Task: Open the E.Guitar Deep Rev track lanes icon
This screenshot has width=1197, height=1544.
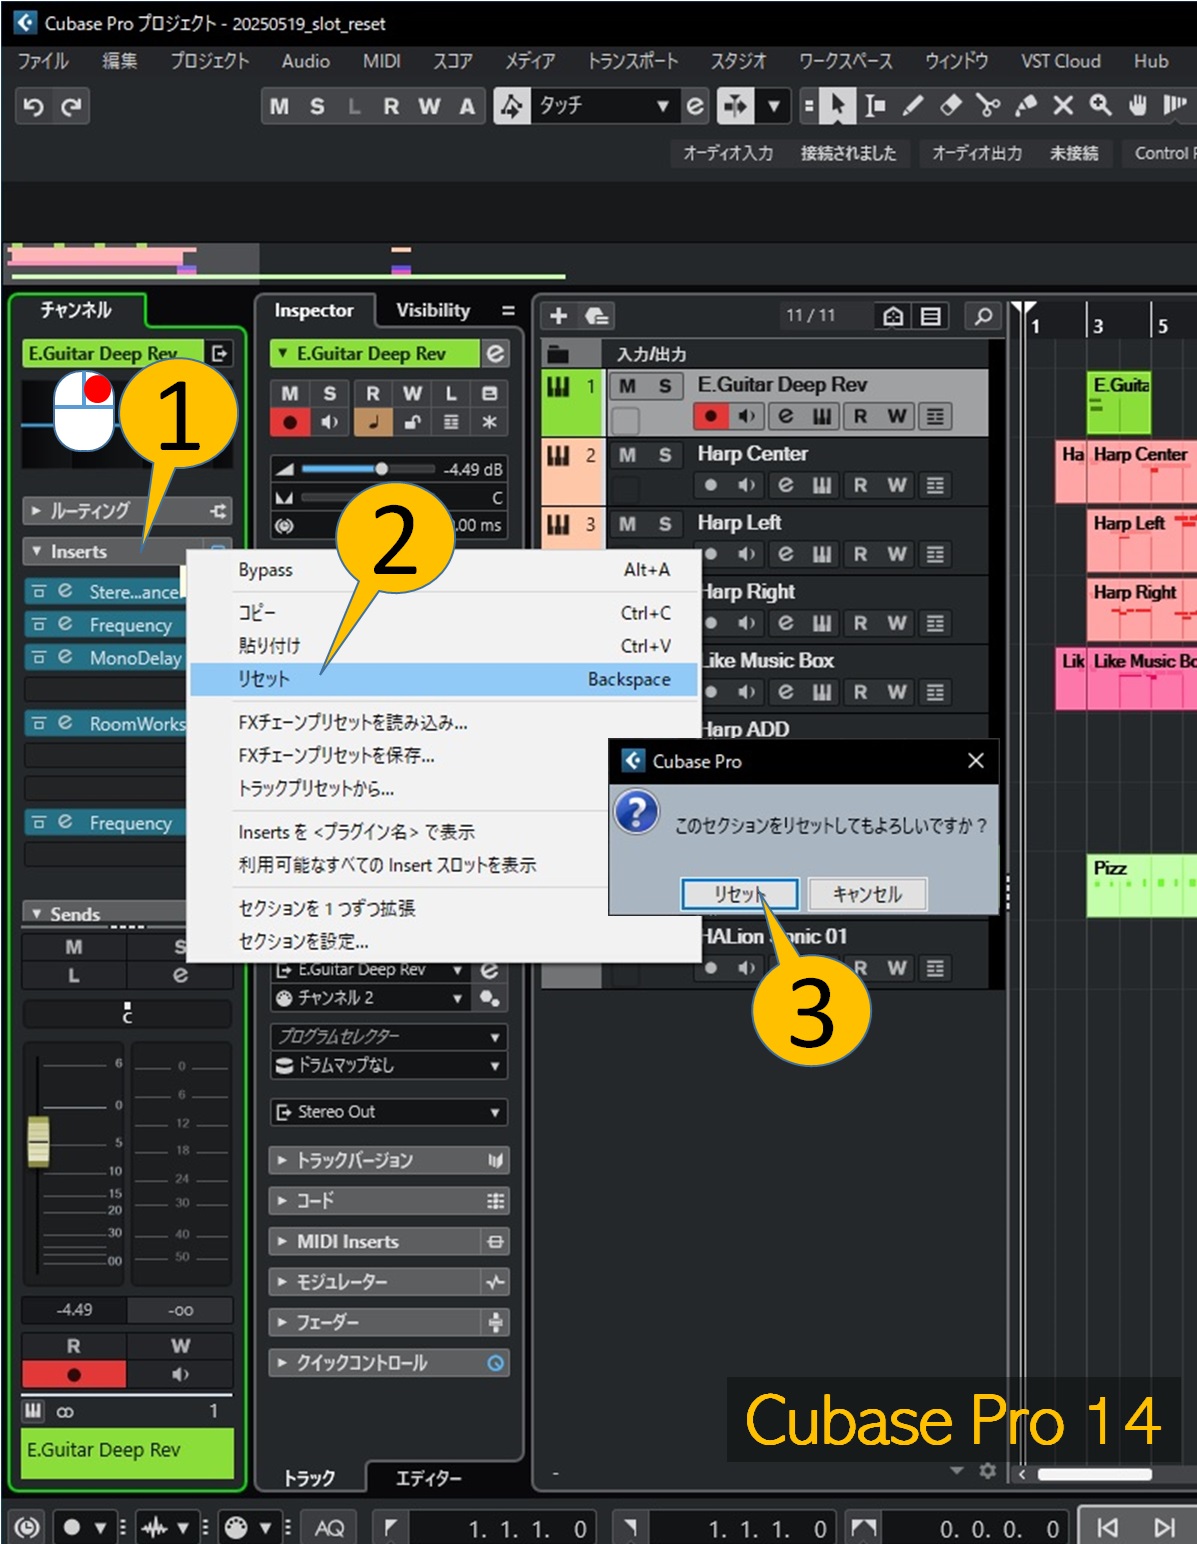Action: [x=935, y=416]
